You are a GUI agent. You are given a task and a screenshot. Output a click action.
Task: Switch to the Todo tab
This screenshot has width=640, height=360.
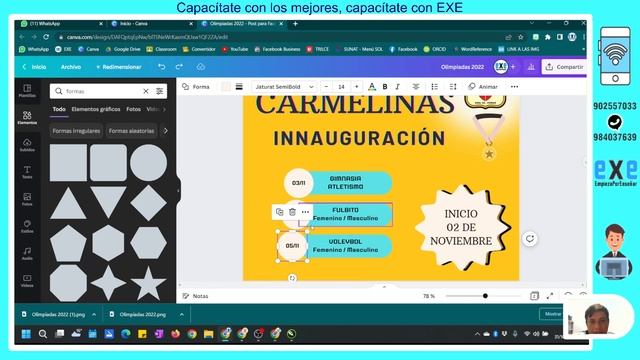59,109
